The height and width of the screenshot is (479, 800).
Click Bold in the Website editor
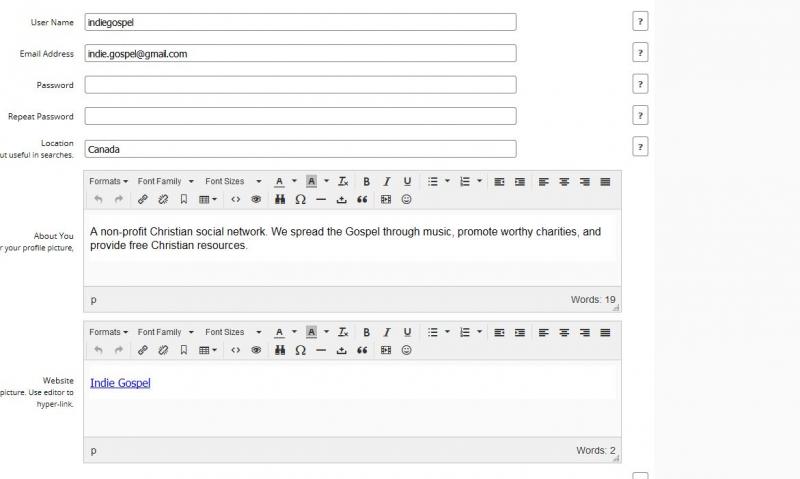pyautogui.click(x=366, y=332)
